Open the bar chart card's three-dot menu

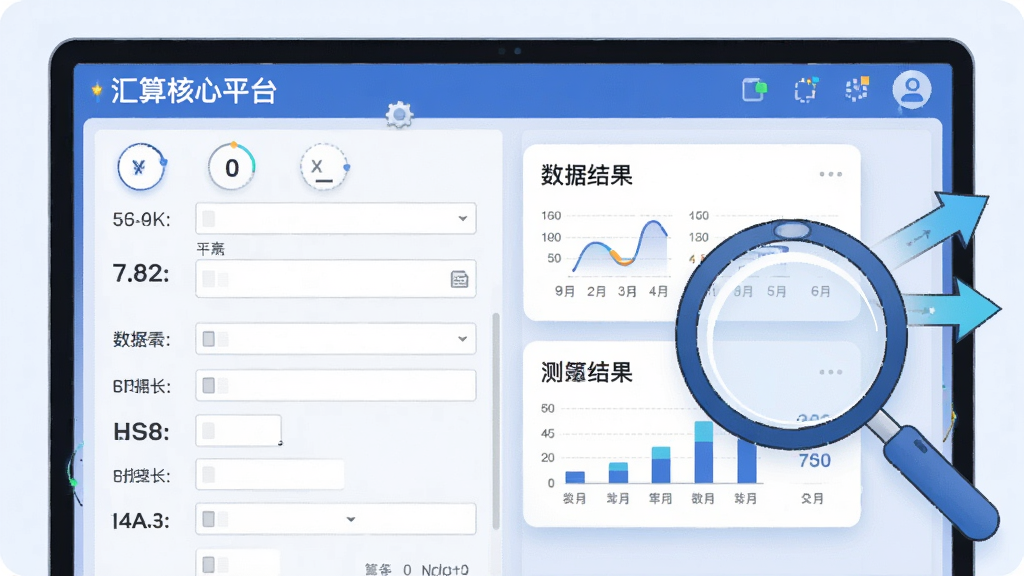(x=831, y=372)
